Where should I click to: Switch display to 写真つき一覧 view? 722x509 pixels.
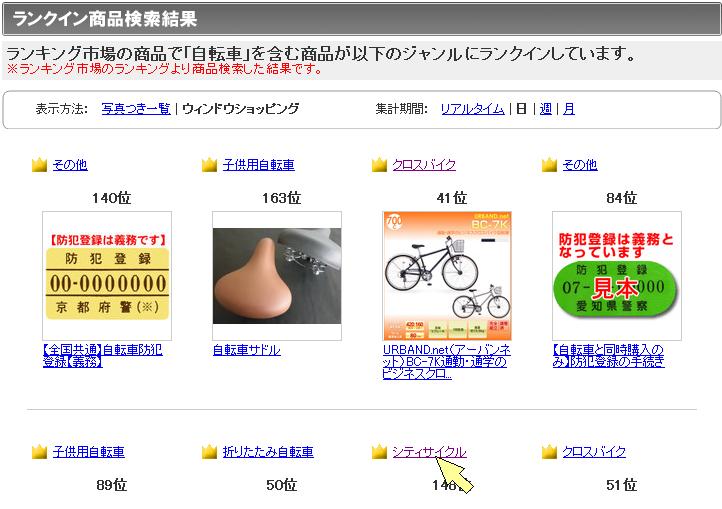point(136,109)
